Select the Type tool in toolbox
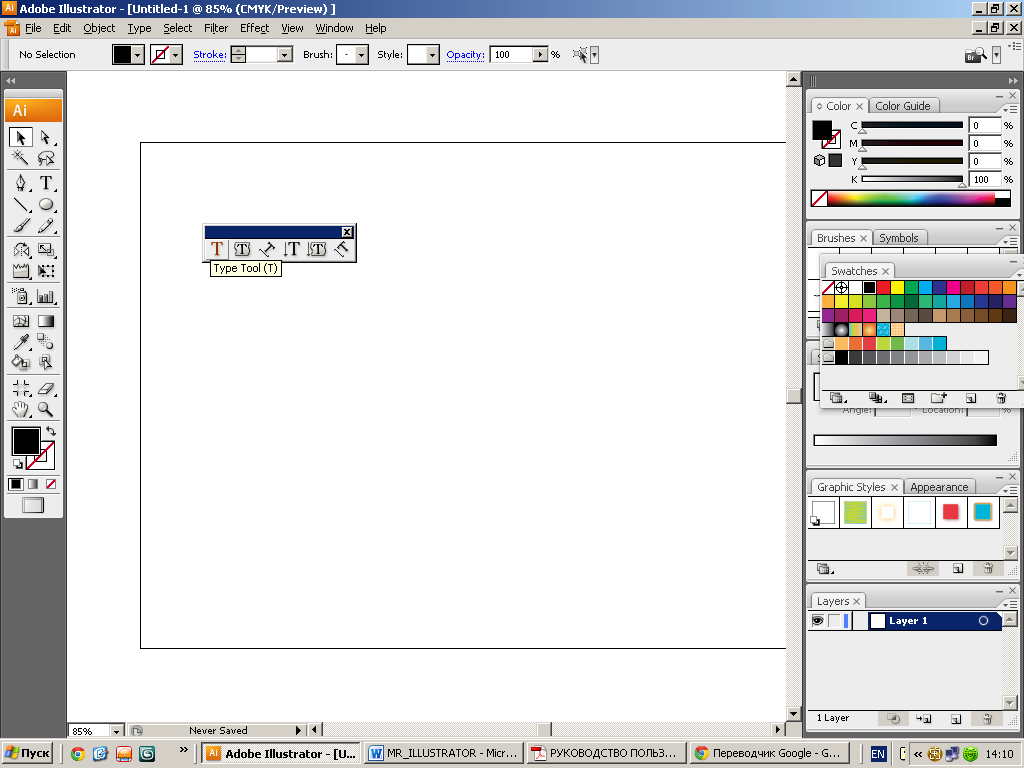The height and width of the screenshot is (768, 1024). 45,183
